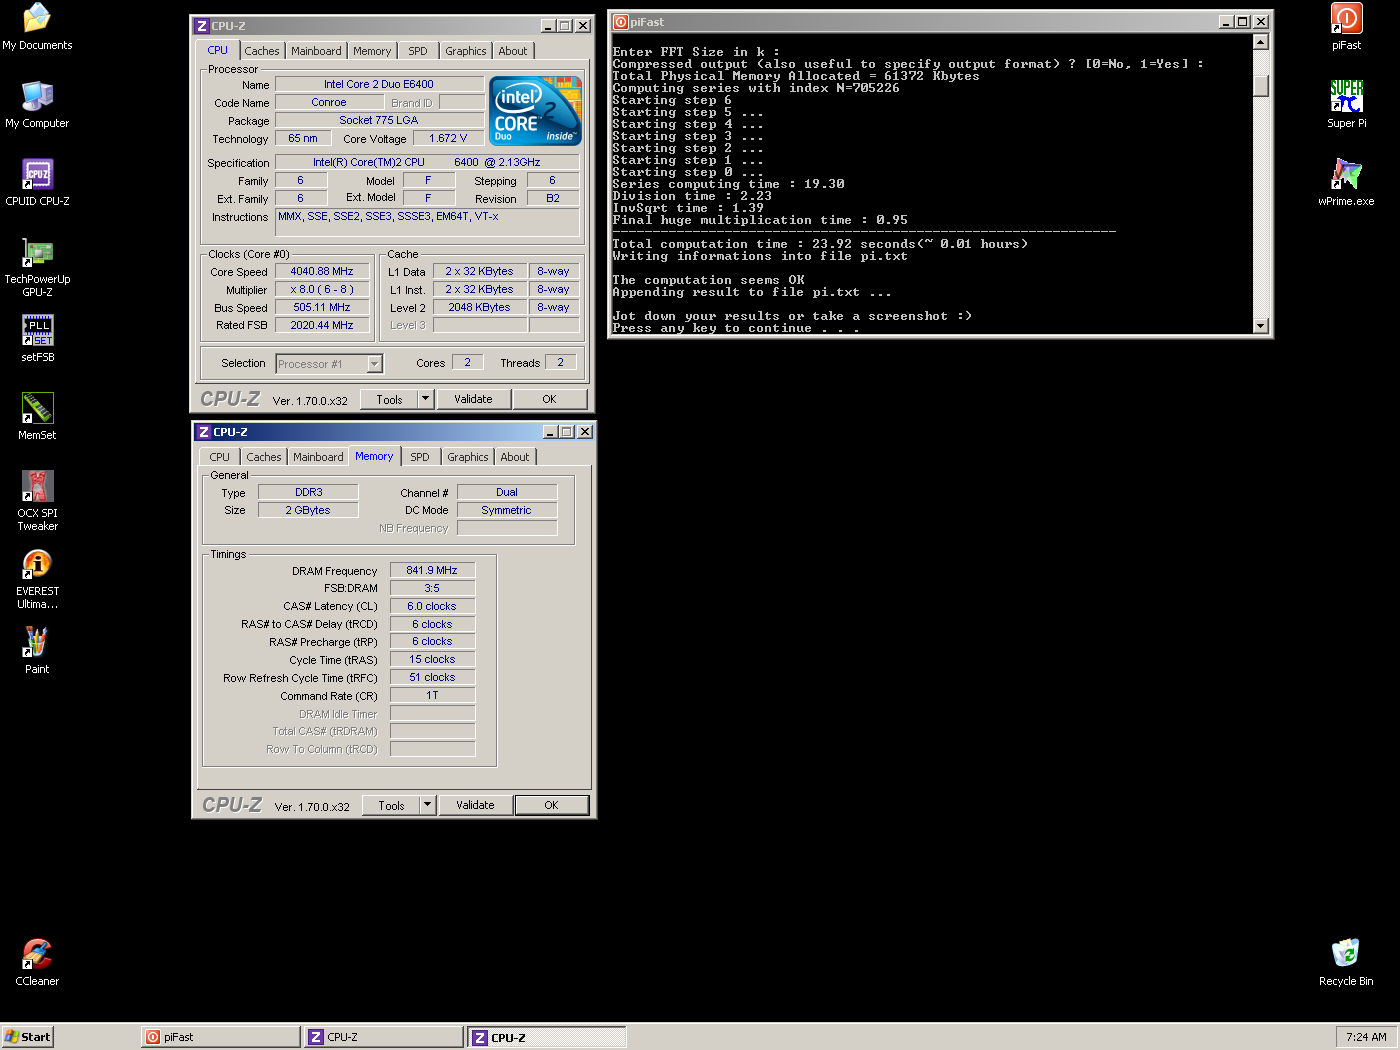
Task: Open About tab in bottom CPU-Z window
Action: coord(515,457)
